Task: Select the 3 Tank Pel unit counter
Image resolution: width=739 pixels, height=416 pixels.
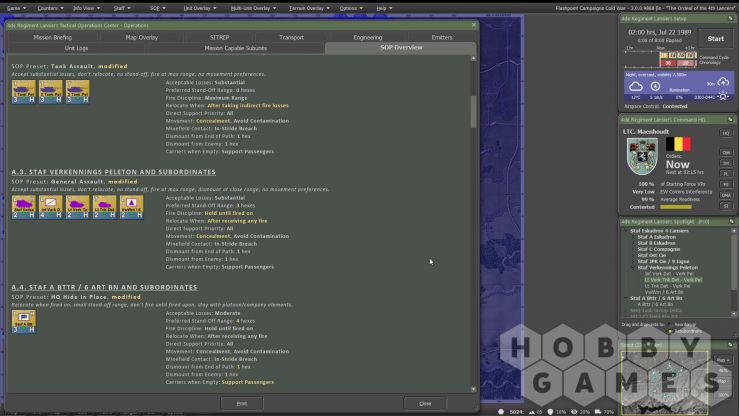Action: tap(77, 91)
